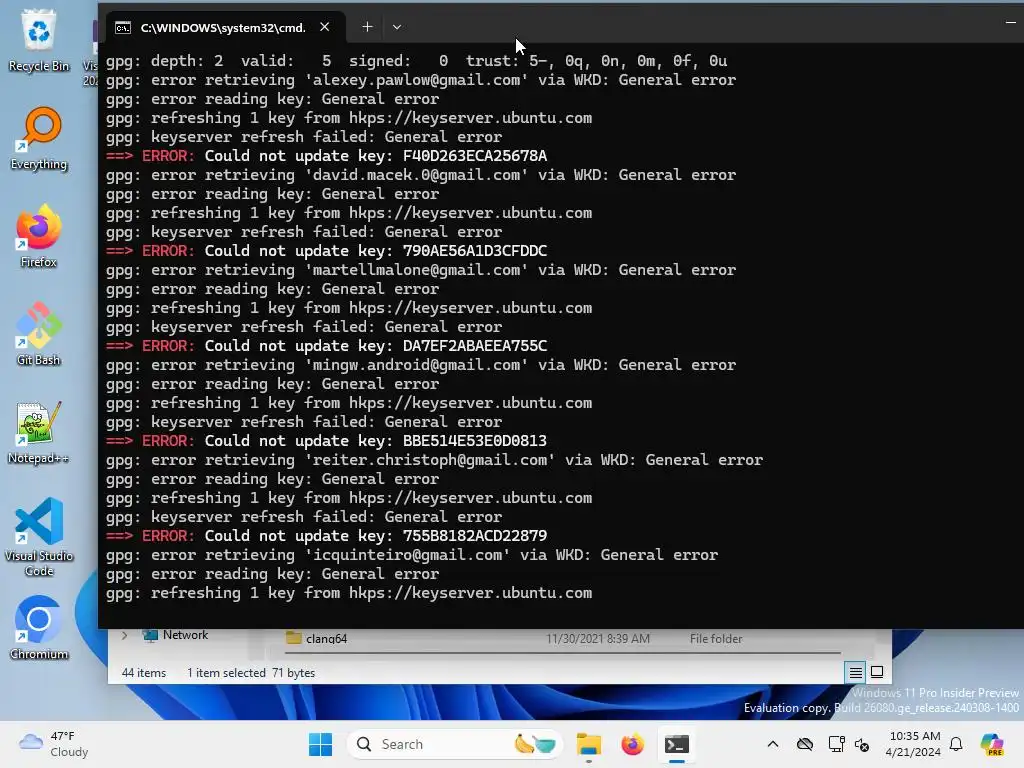
Task: Open a new terminal tab with plus
Action: pyautogui.click(x=367, y=27)
